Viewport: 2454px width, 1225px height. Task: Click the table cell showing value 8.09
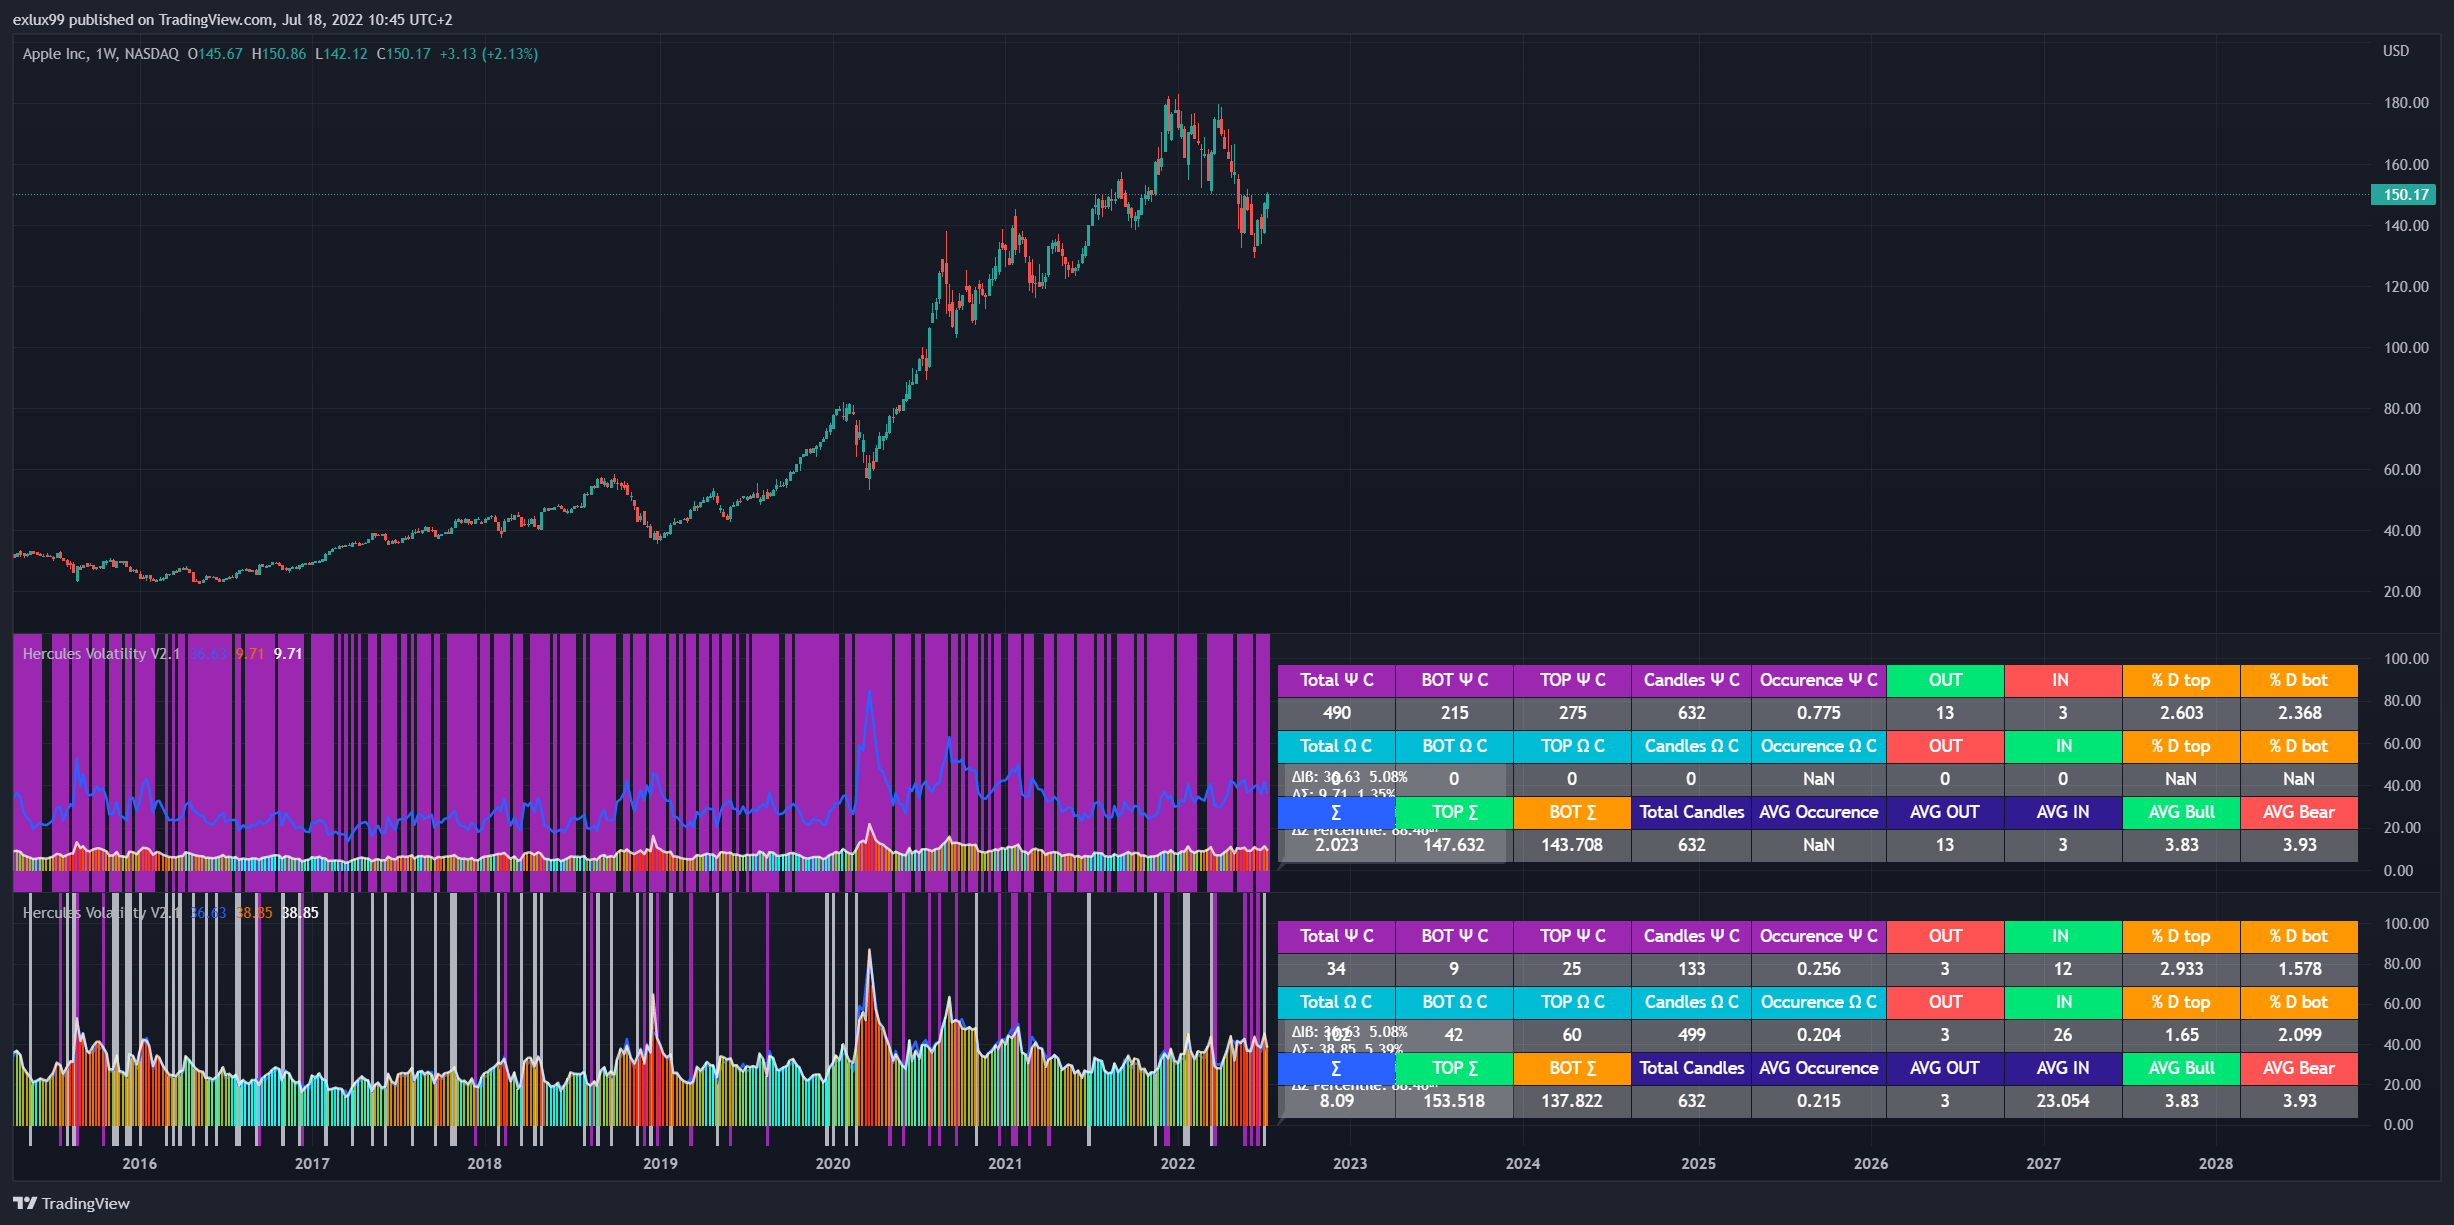pos(1336,1101)
